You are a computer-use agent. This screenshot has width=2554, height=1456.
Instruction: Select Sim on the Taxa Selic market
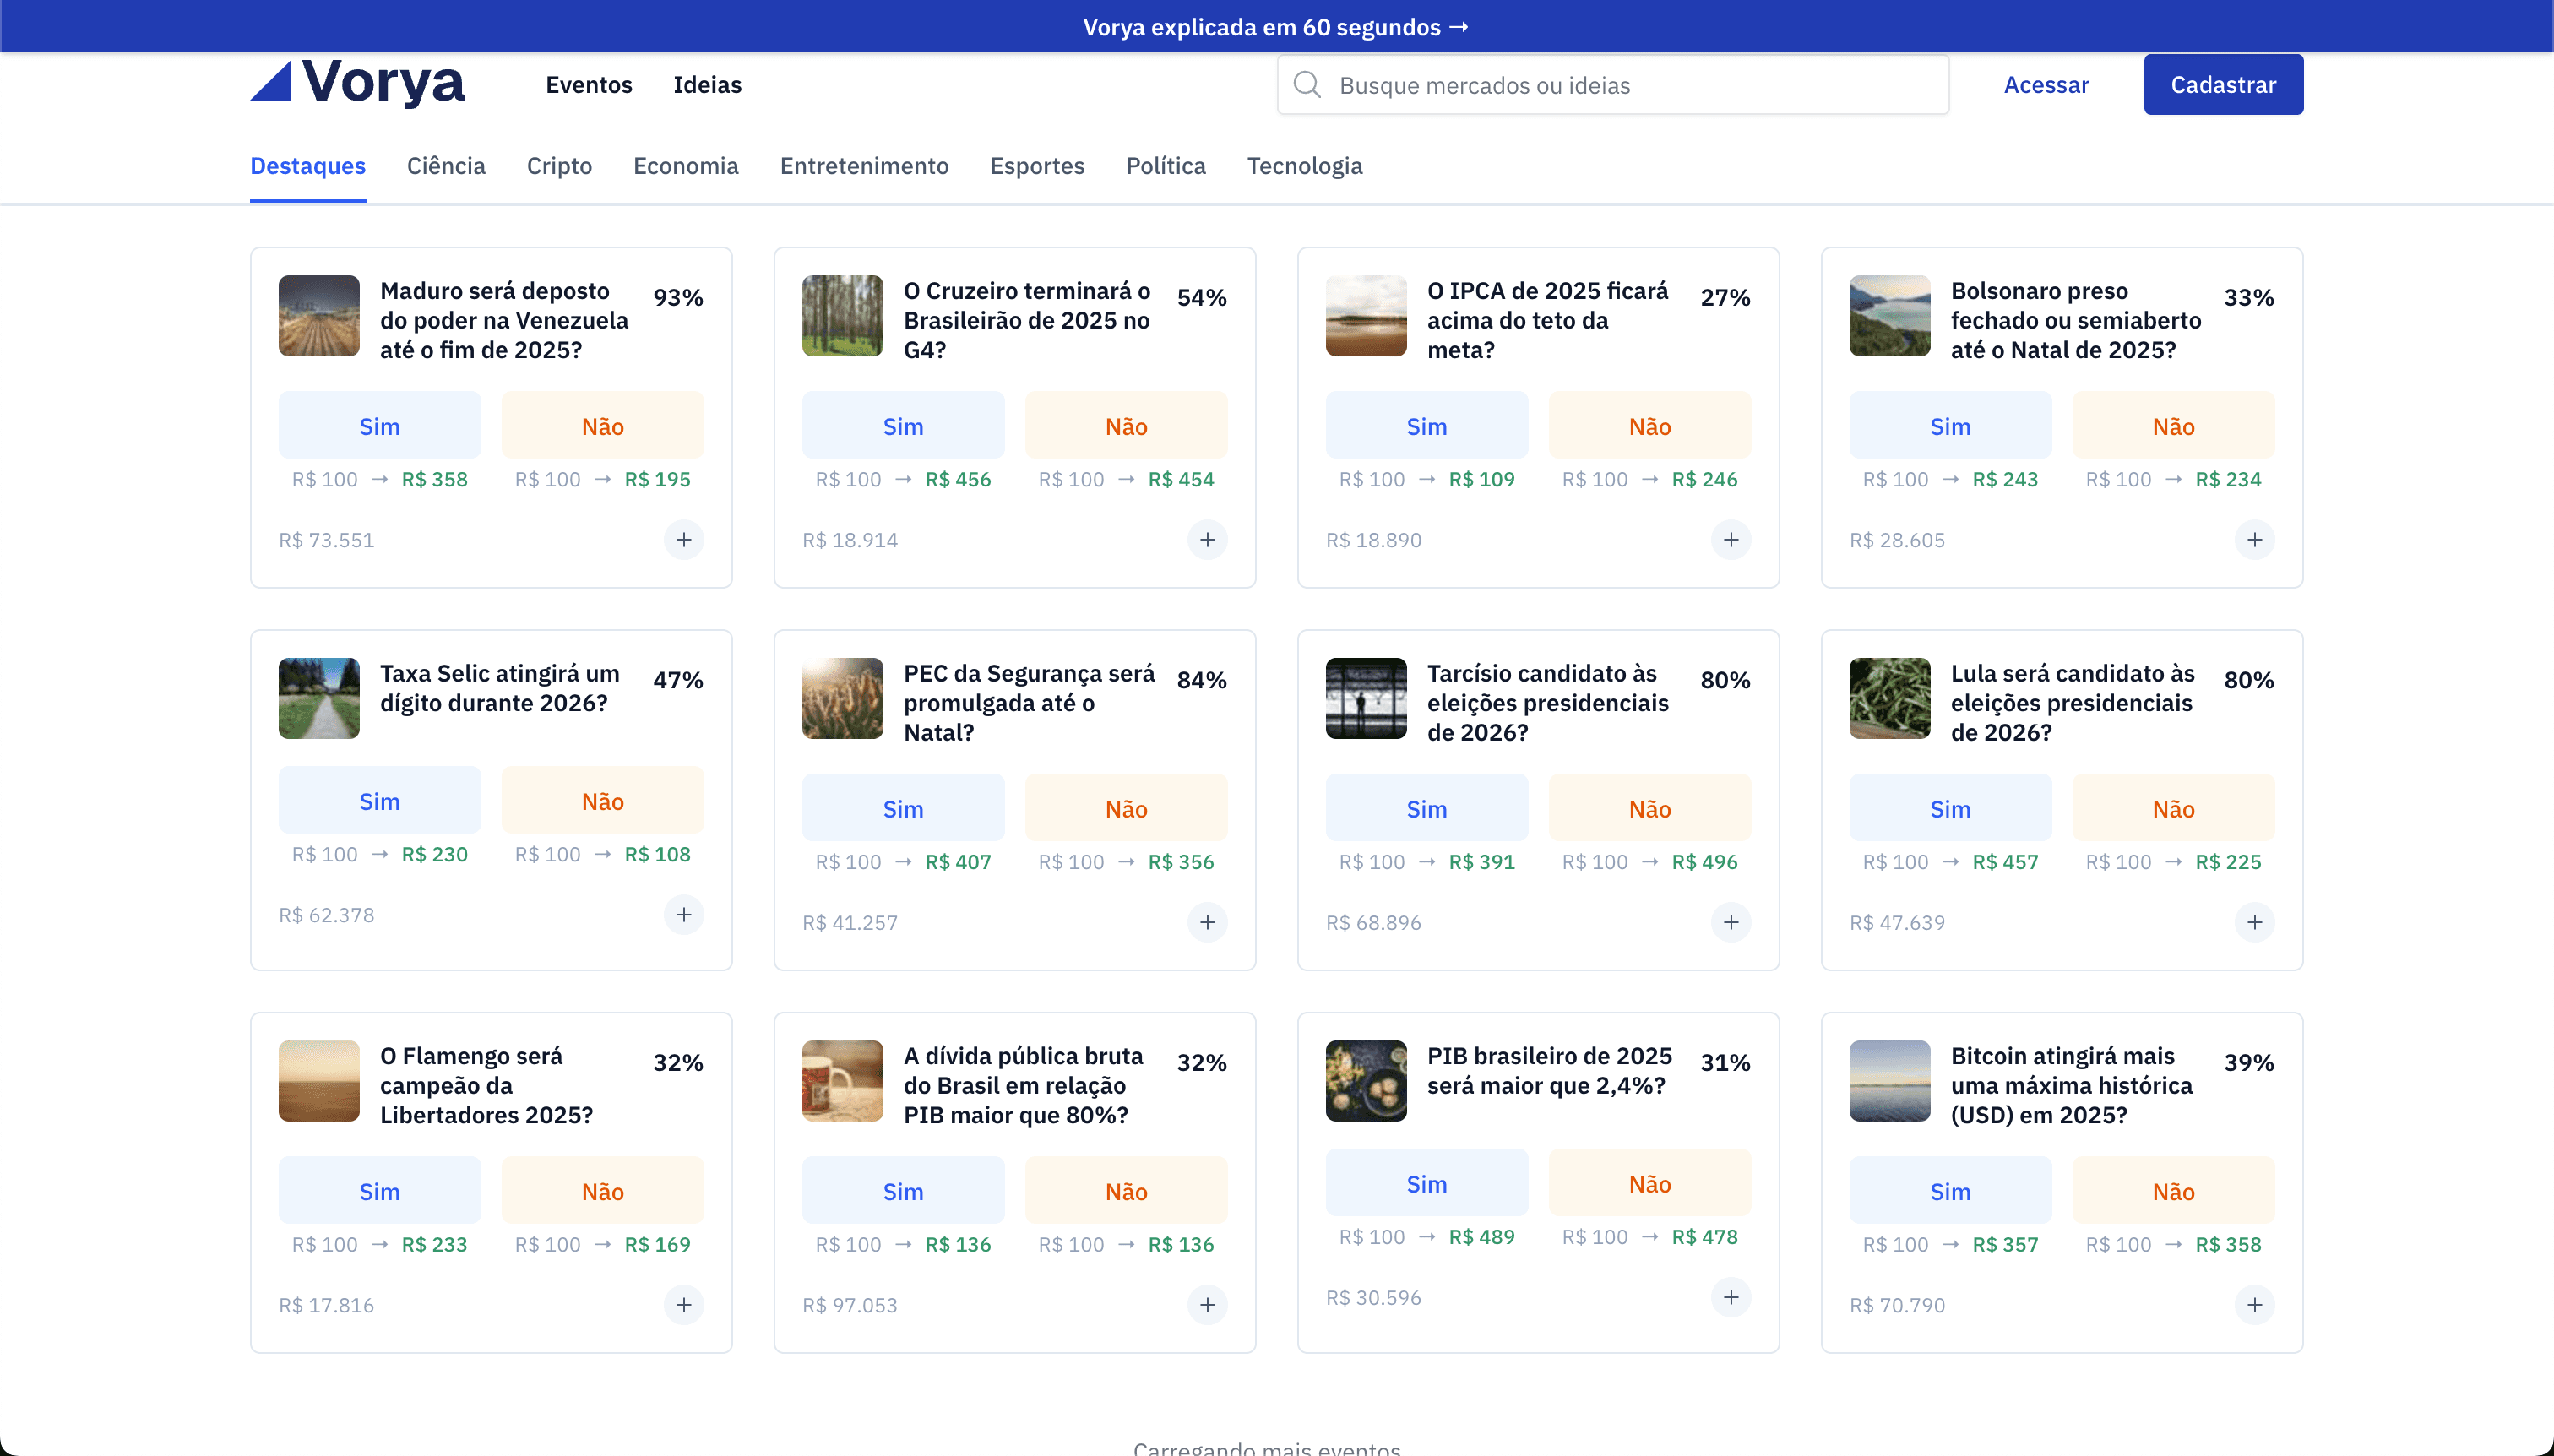point(379,800)
